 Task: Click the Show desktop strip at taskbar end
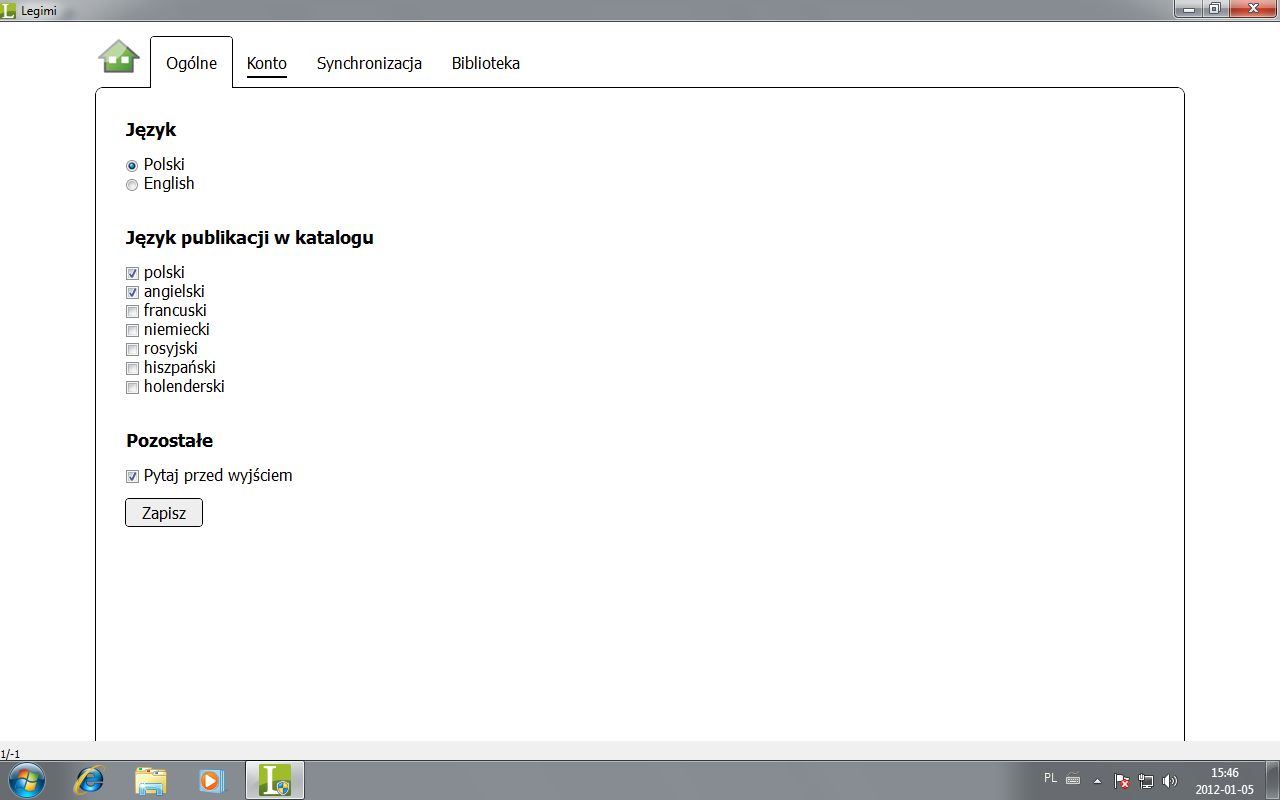point(1272,780)
